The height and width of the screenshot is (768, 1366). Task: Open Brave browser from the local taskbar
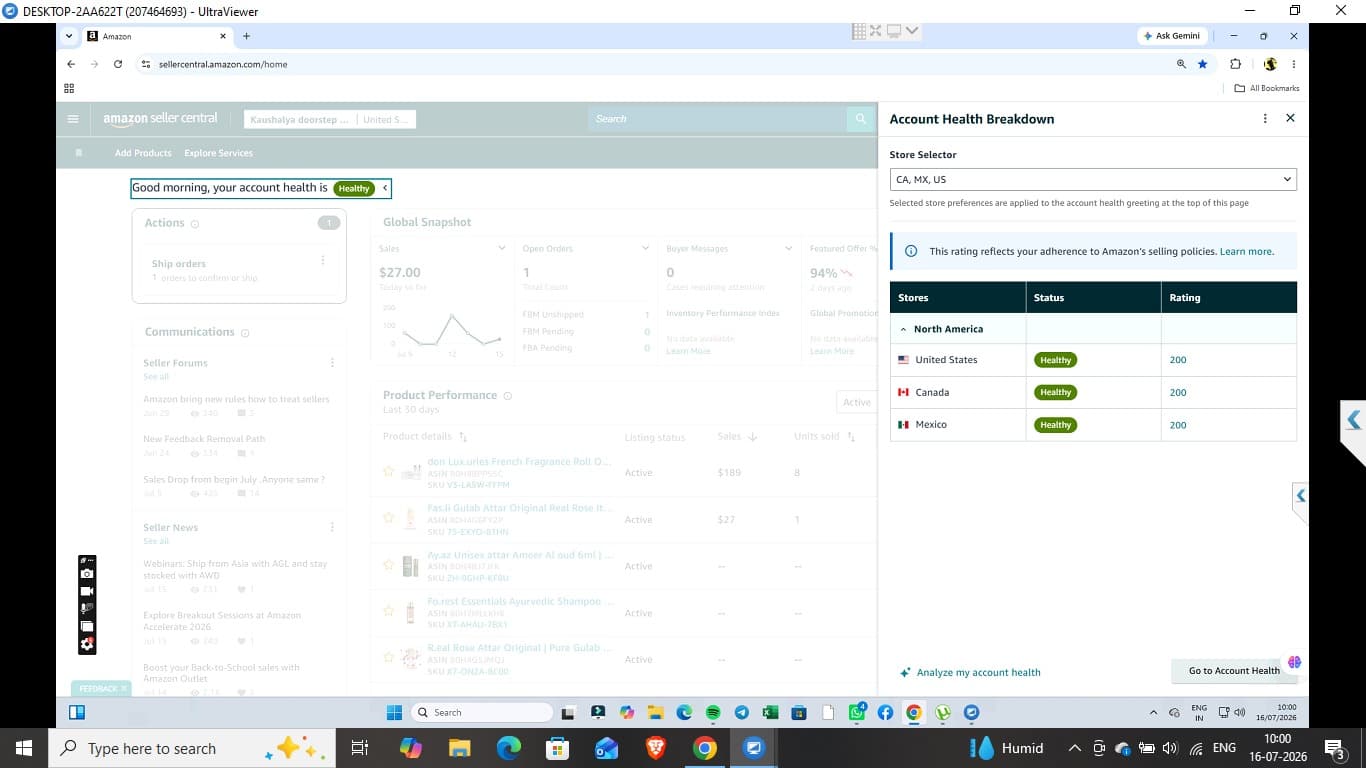tap(656, 748)
